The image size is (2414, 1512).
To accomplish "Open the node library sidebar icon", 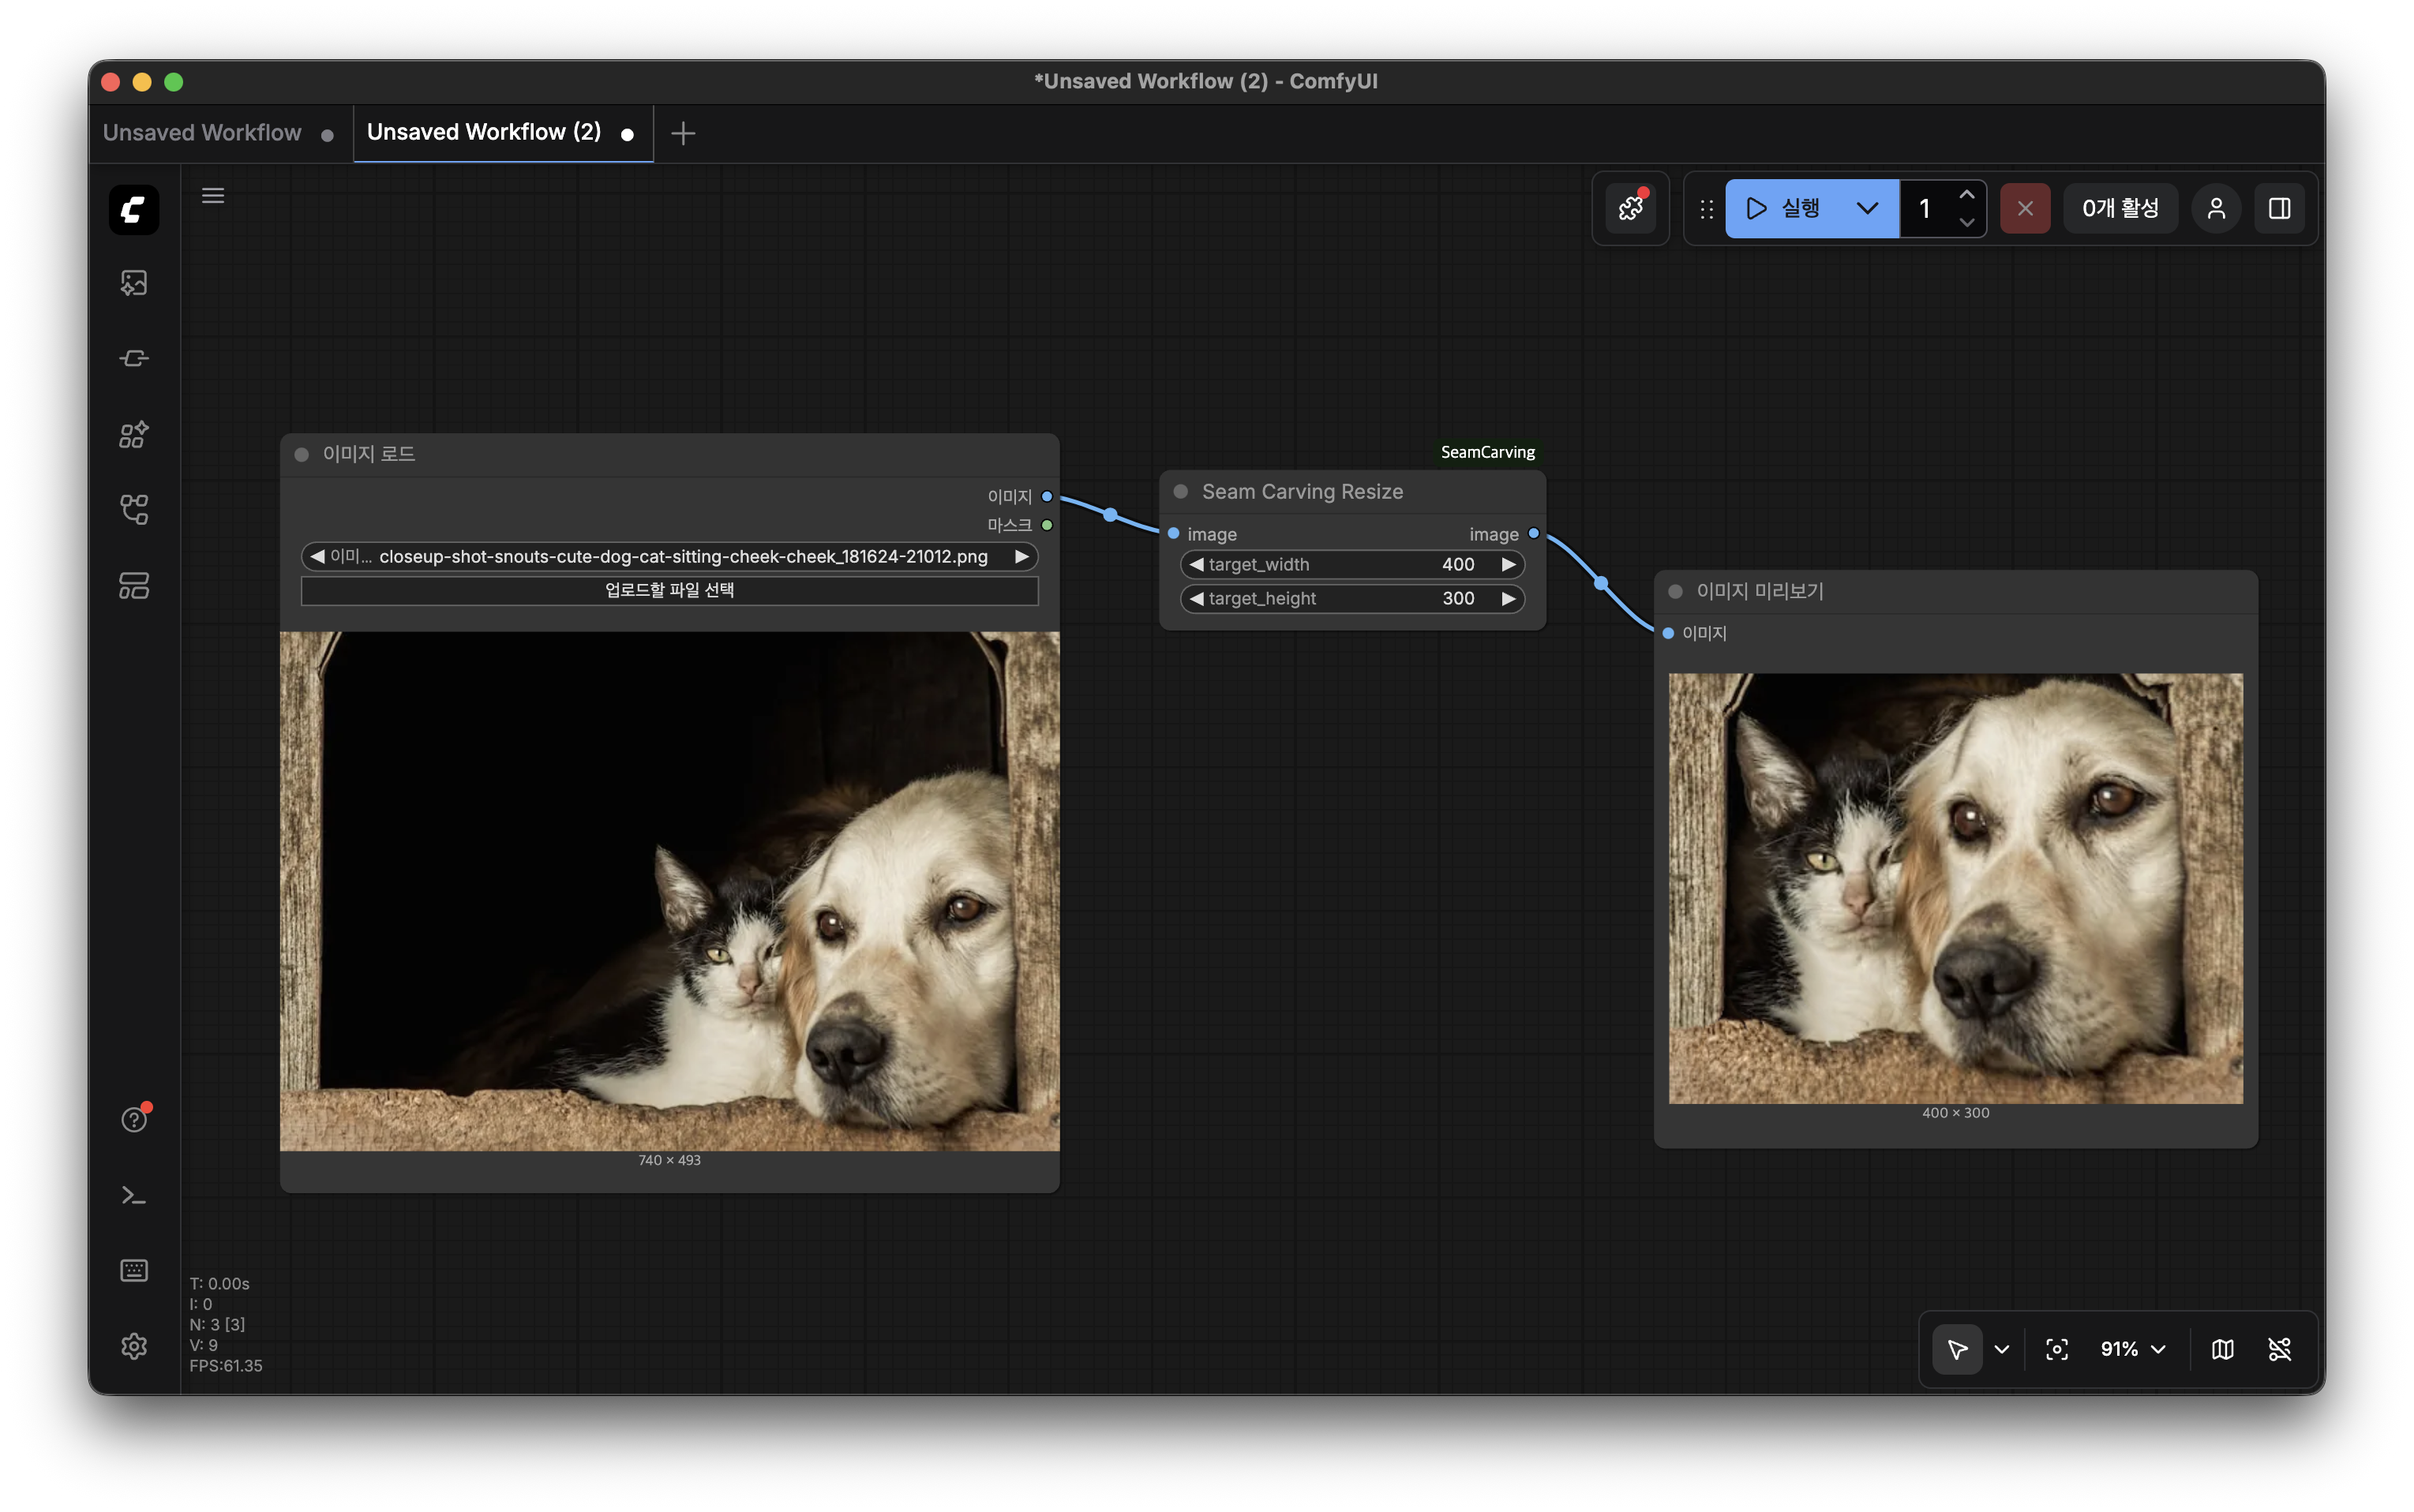I will click(x=134, y=358).
